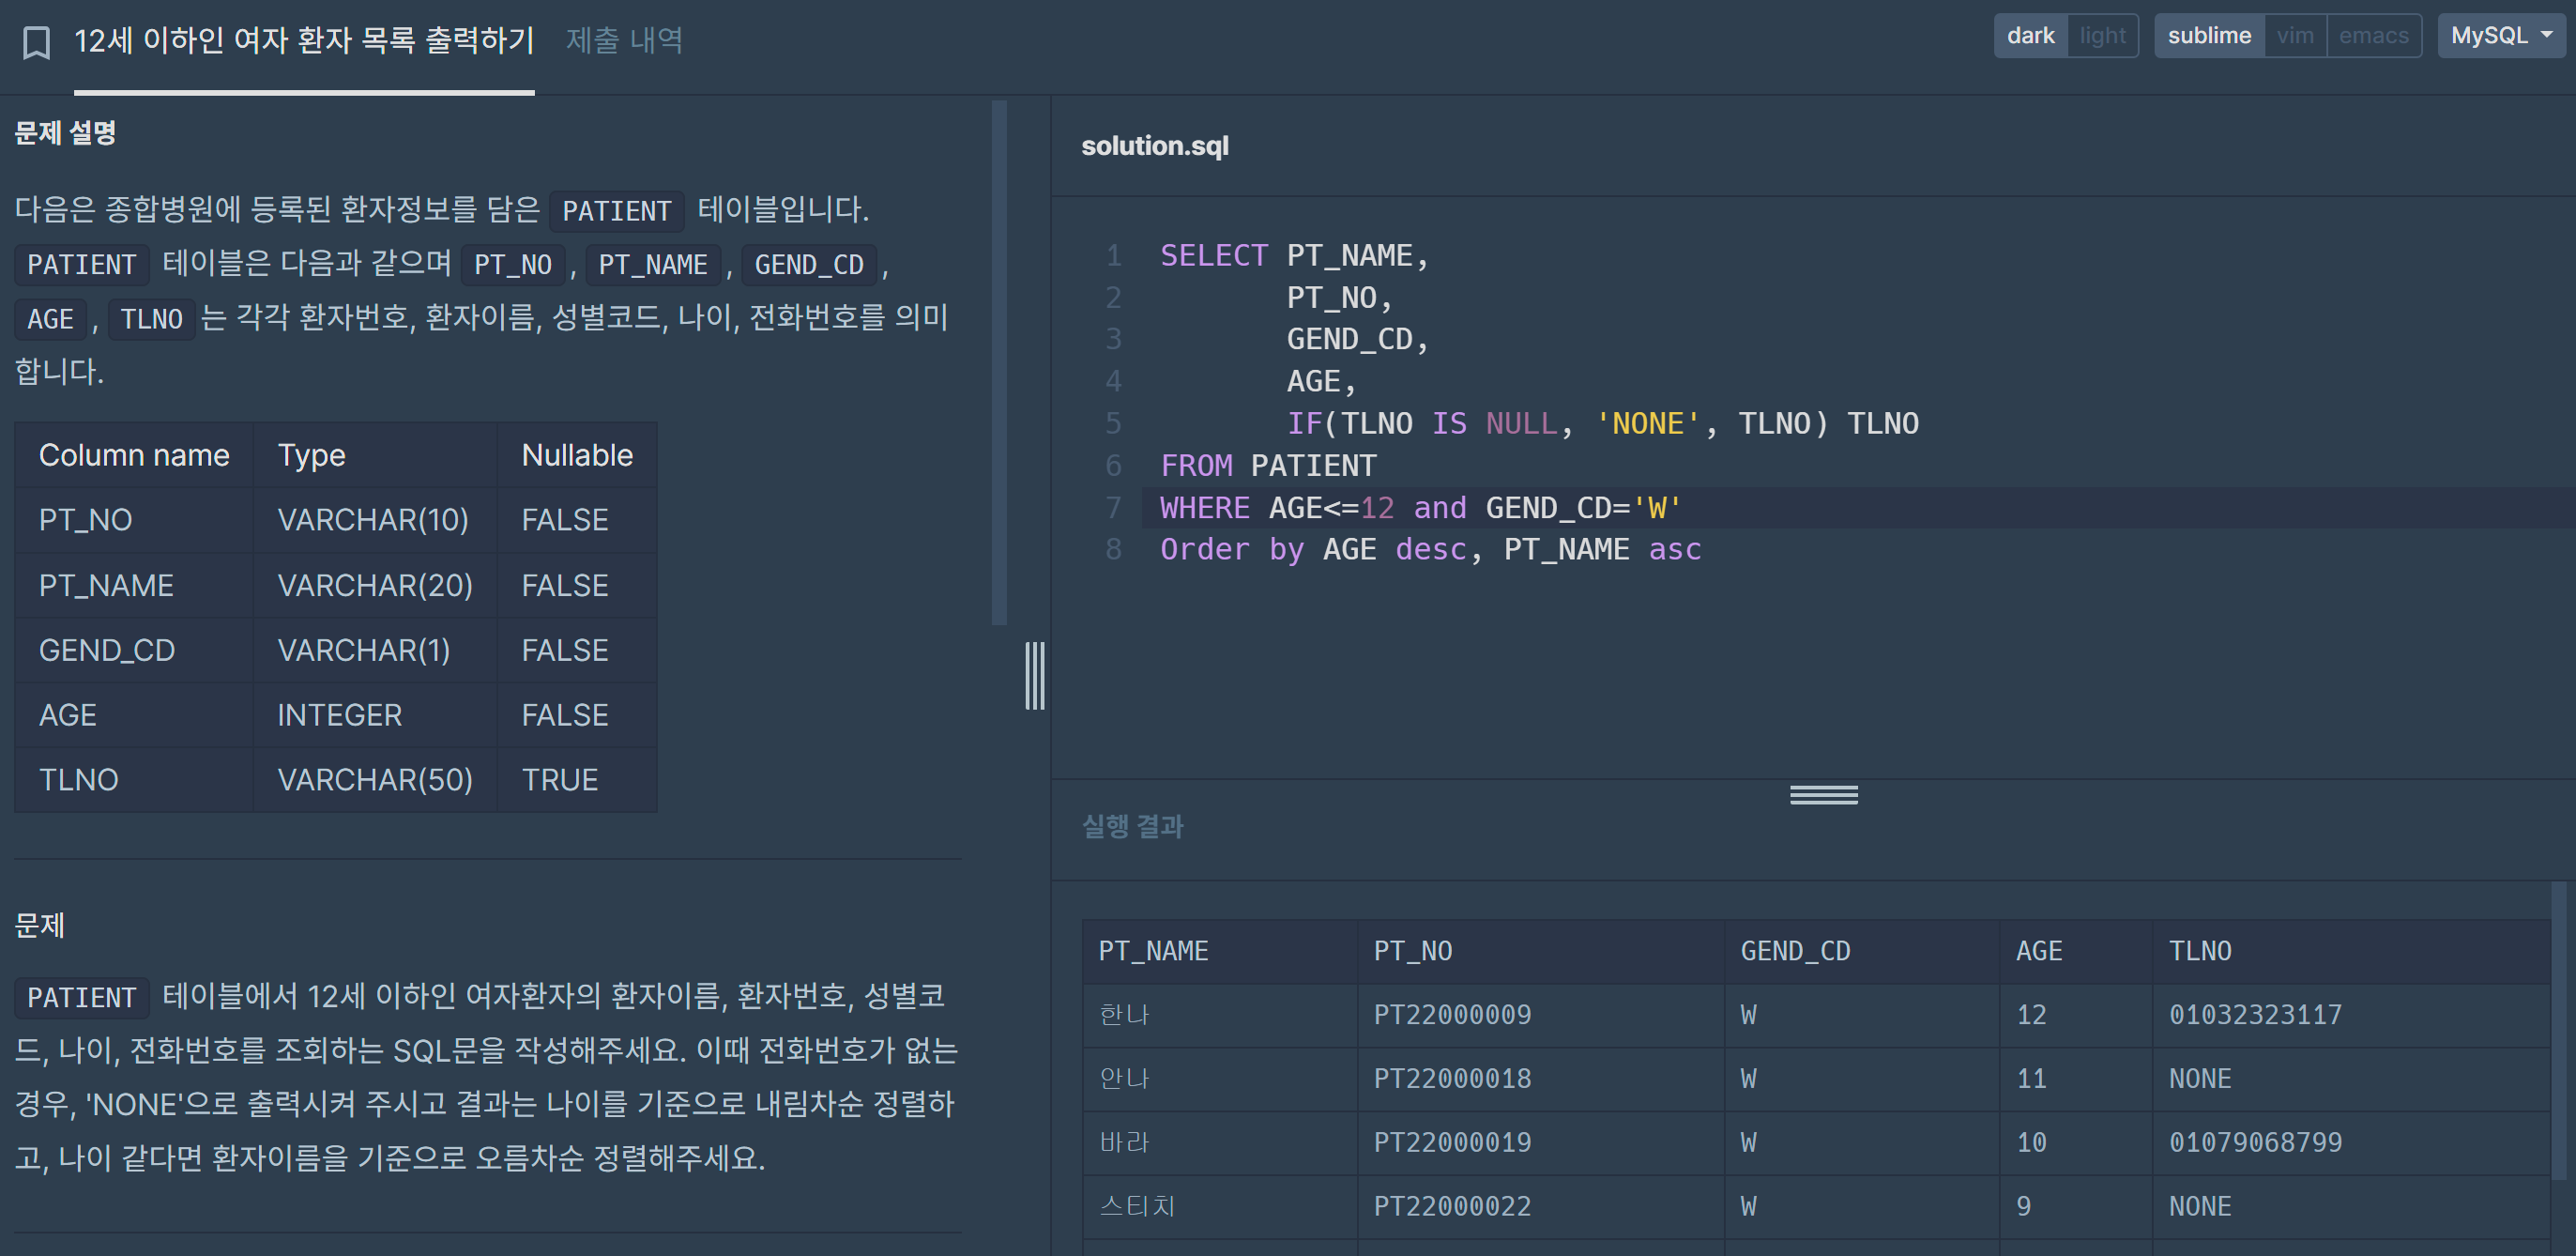Image resolution: width=2576 pixels, height=1256 pixels.
Task: Grab the vertical panel splitter handle
Action: click(x=1035, y=676)
